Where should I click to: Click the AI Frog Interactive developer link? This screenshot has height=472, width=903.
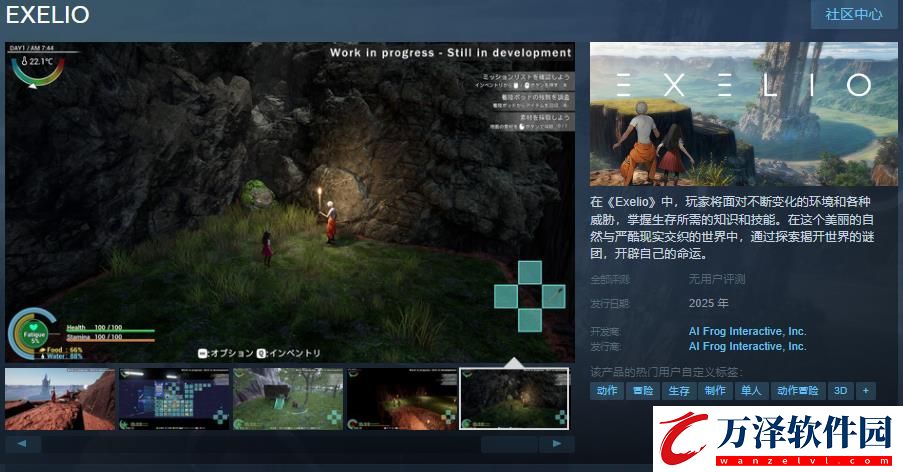(747, 331)
